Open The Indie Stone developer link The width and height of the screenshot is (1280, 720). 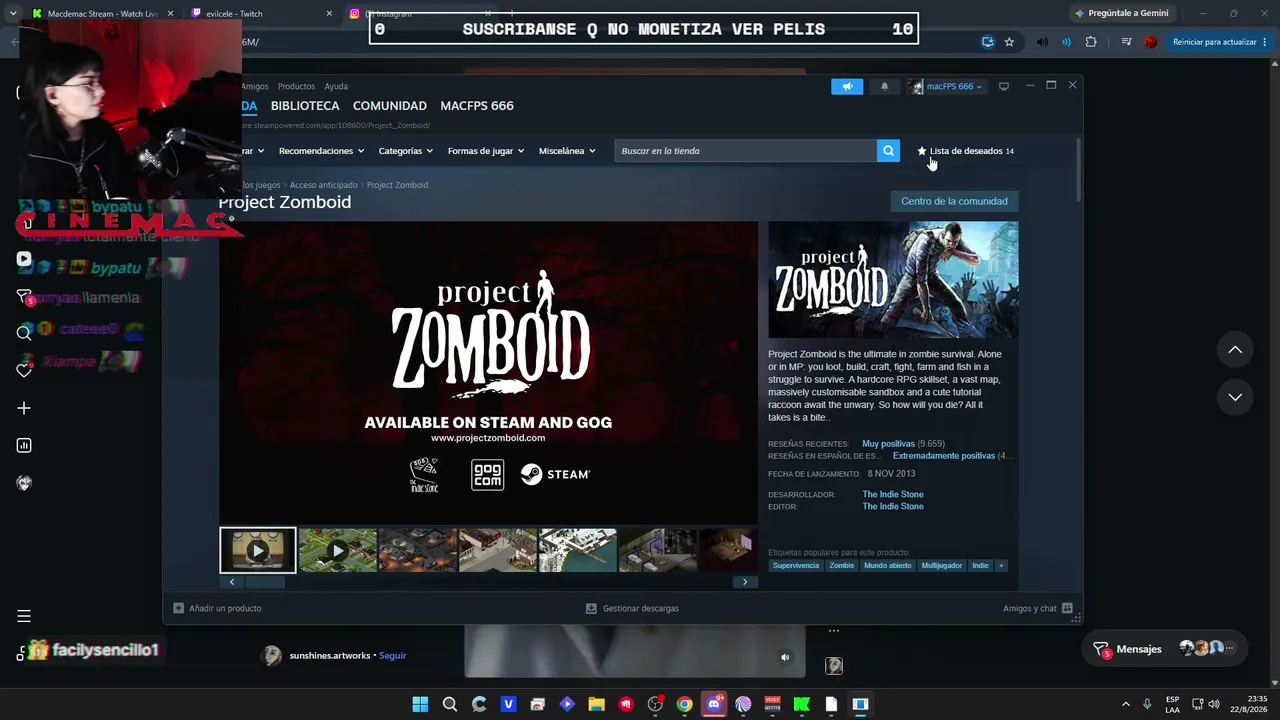(x=893, y=494)
